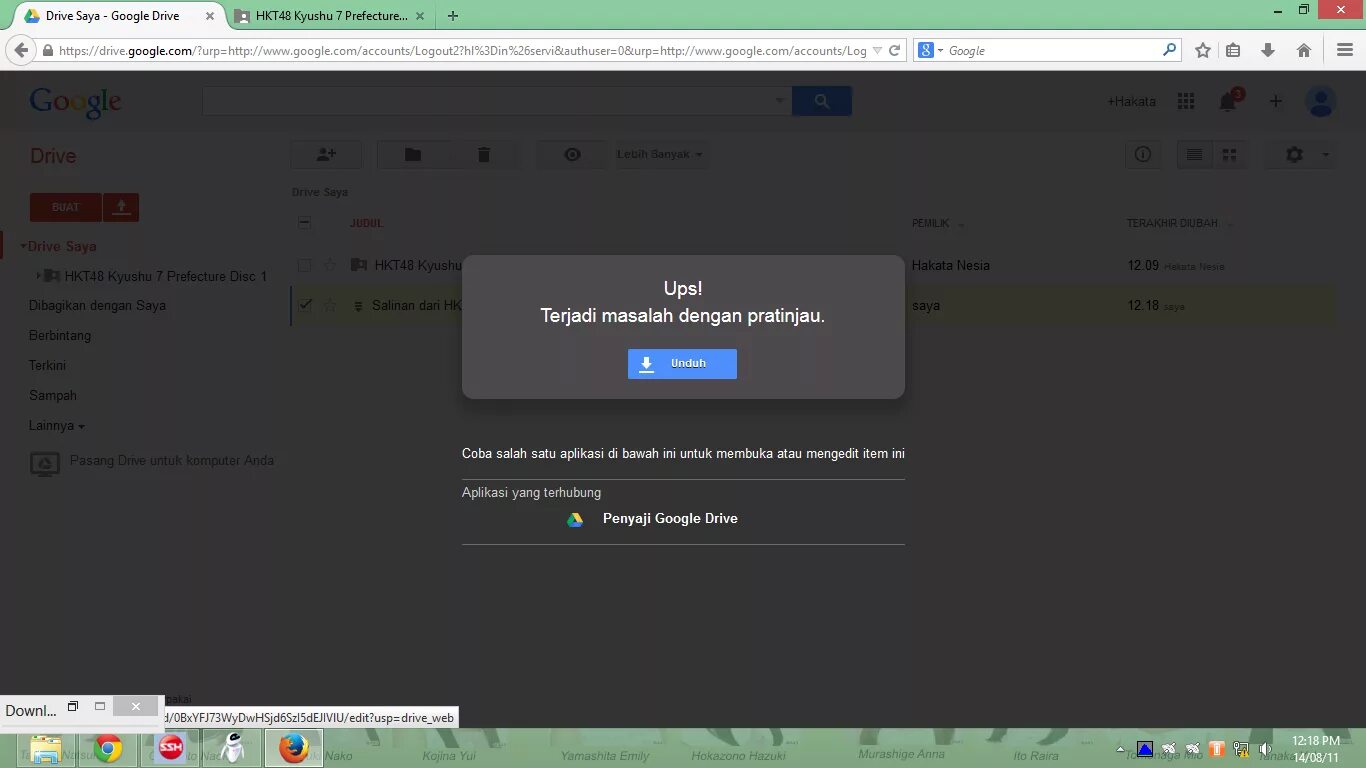
Task: Open the bookmarks list icon
Action: click(1233, 50)
